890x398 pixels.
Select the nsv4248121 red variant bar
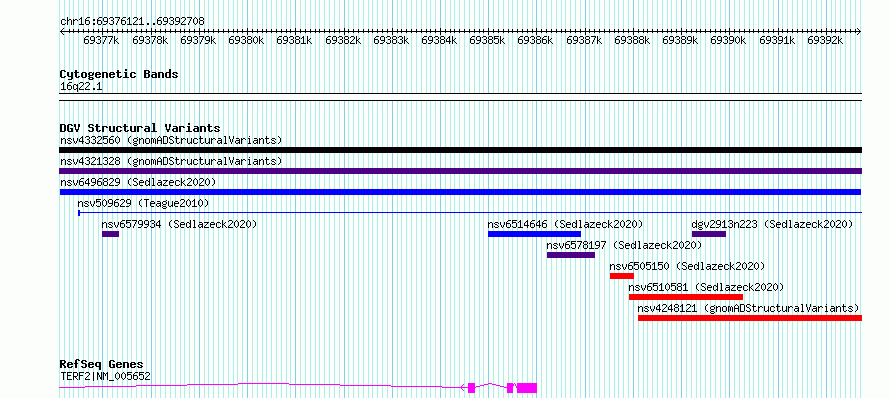750,318
